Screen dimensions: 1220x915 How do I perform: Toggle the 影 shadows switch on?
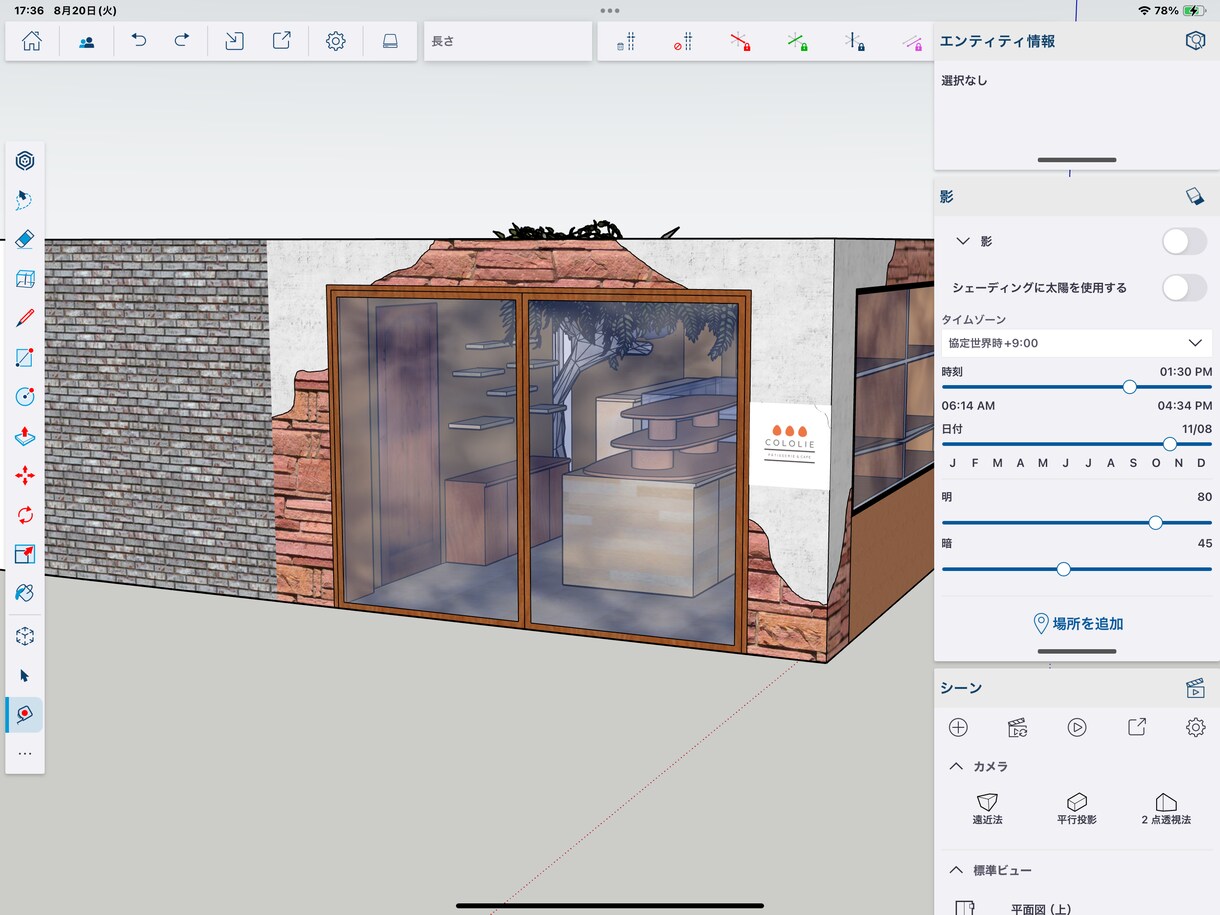pos(1184,241)
